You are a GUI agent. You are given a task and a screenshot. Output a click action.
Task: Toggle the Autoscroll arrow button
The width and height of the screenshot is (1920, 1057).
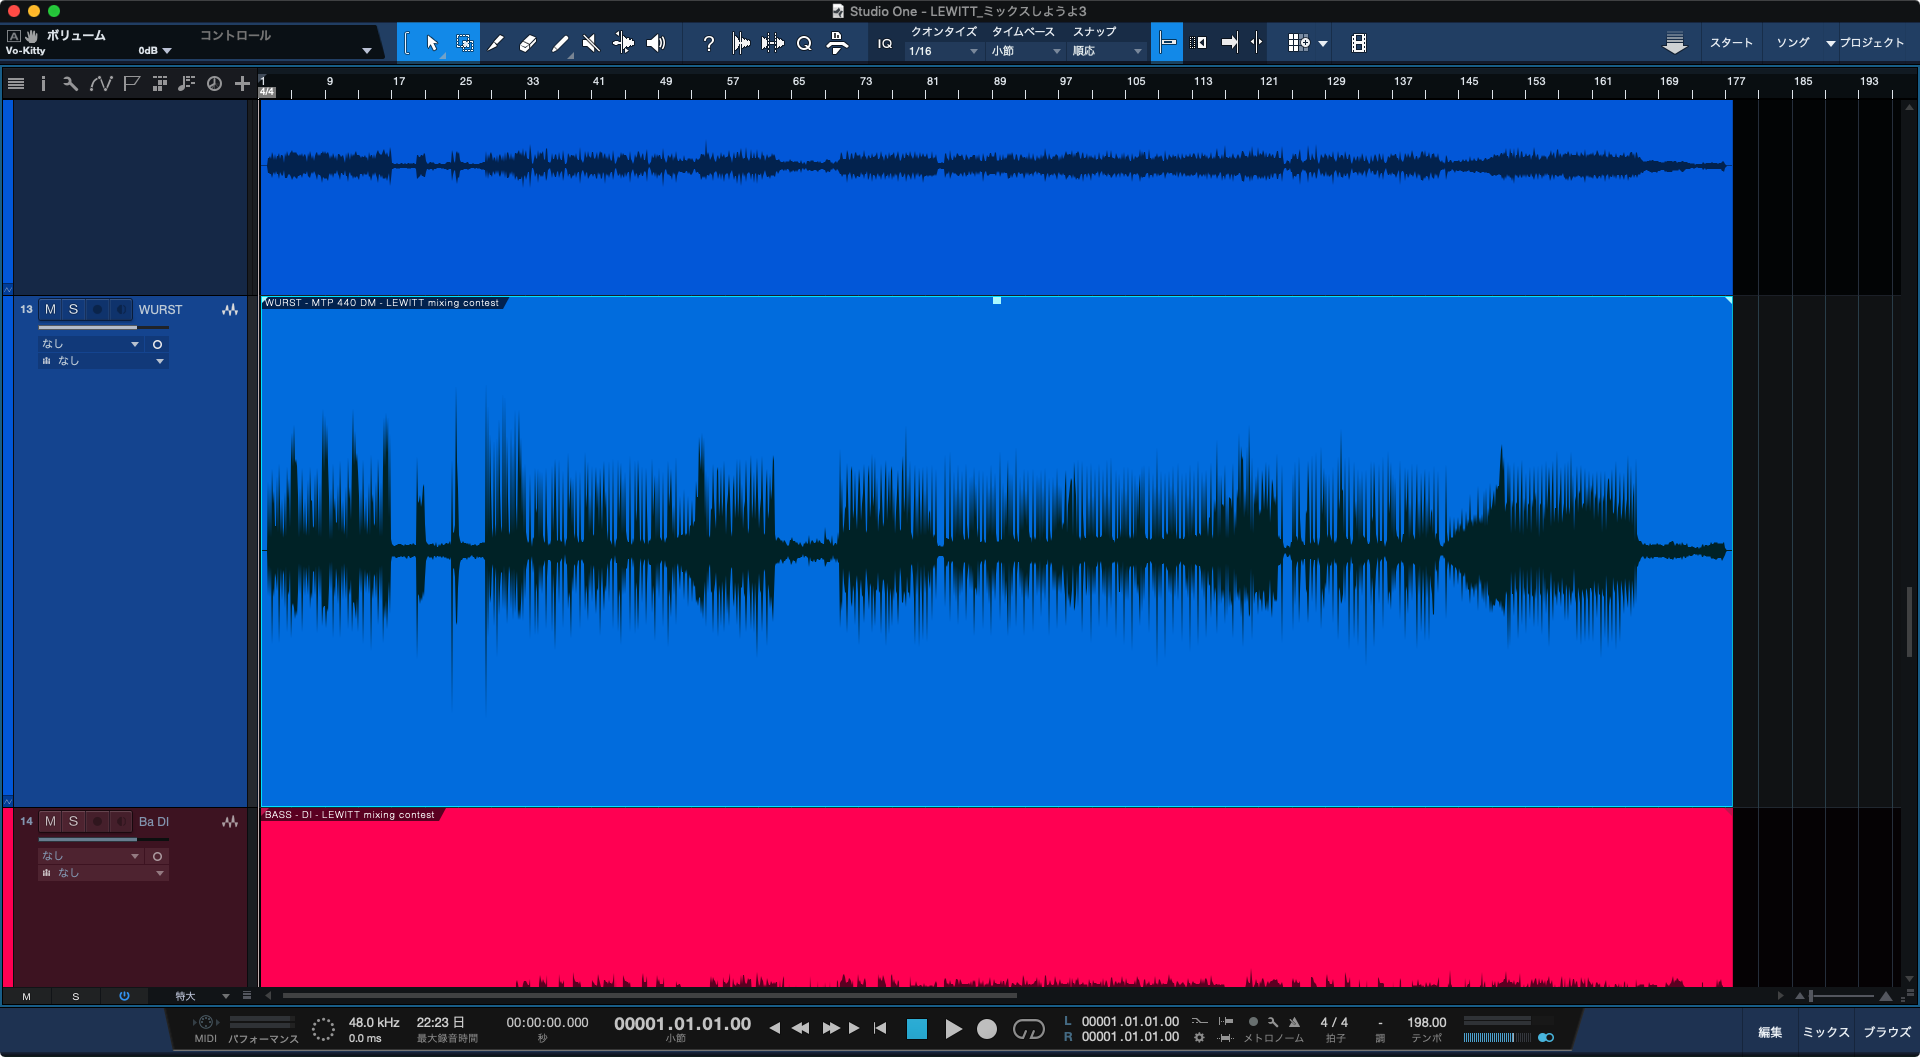point(1230,43)
